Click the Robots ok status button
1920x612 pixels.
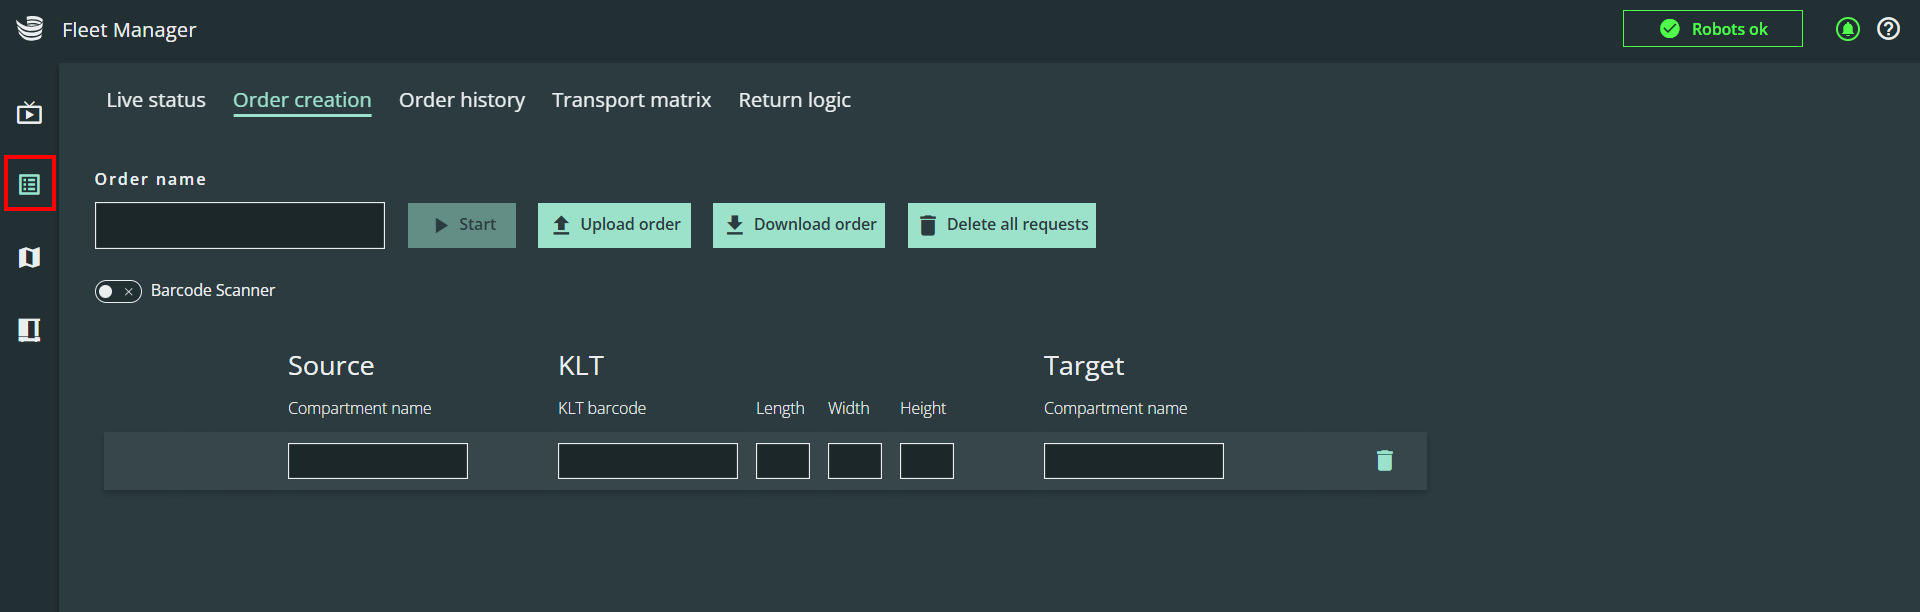click(x=1713, y=29)
